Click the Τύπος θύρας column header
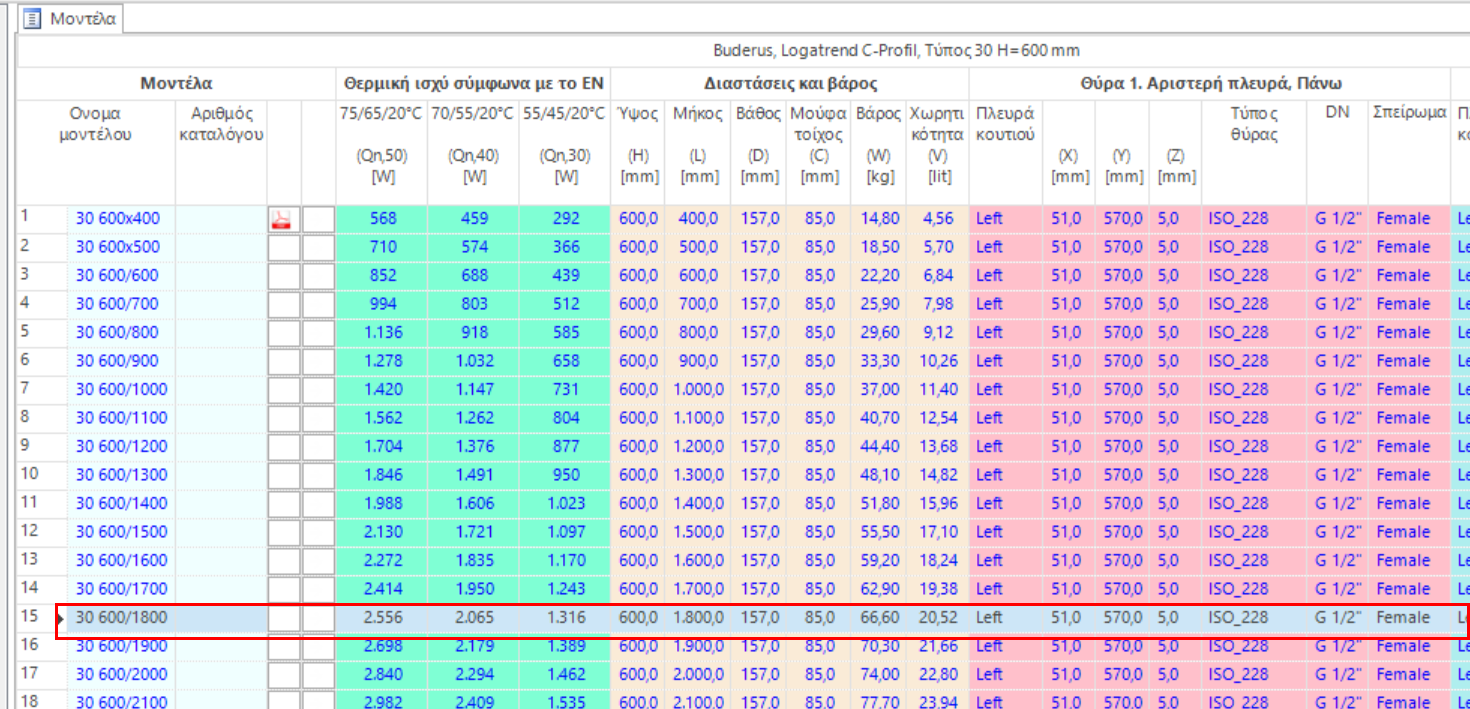Viewport: 1470px width, 709px height. coord(1255,150)
